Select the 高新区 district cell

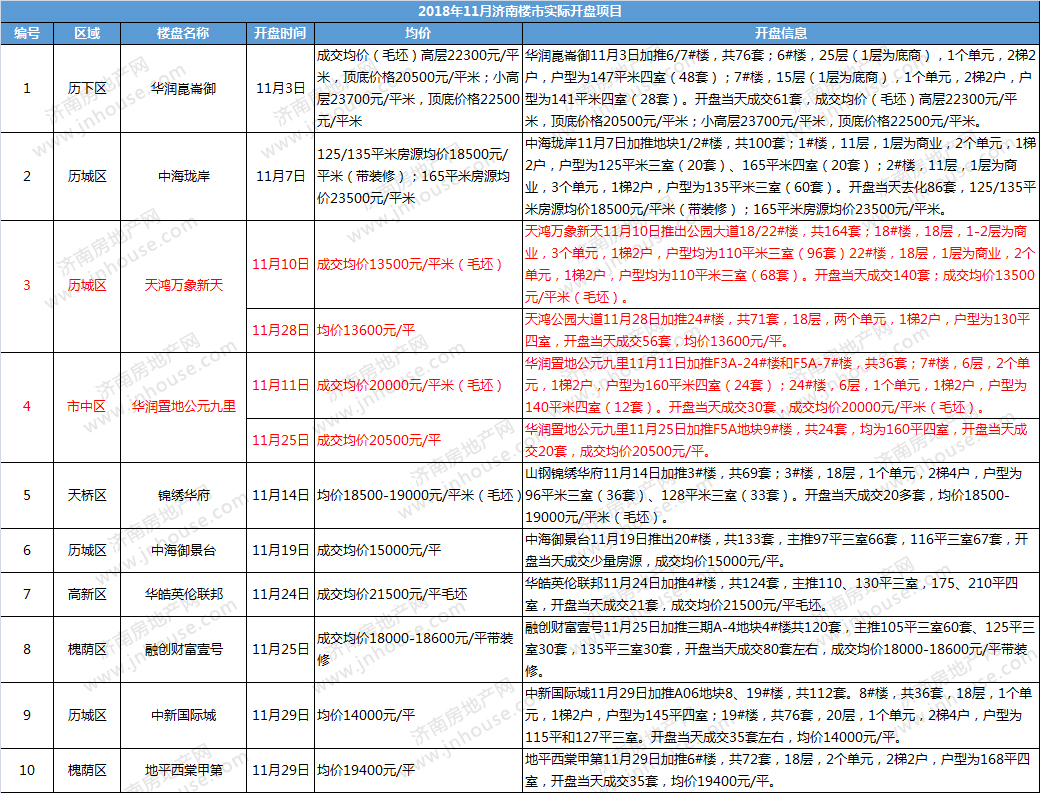[87, 594]
